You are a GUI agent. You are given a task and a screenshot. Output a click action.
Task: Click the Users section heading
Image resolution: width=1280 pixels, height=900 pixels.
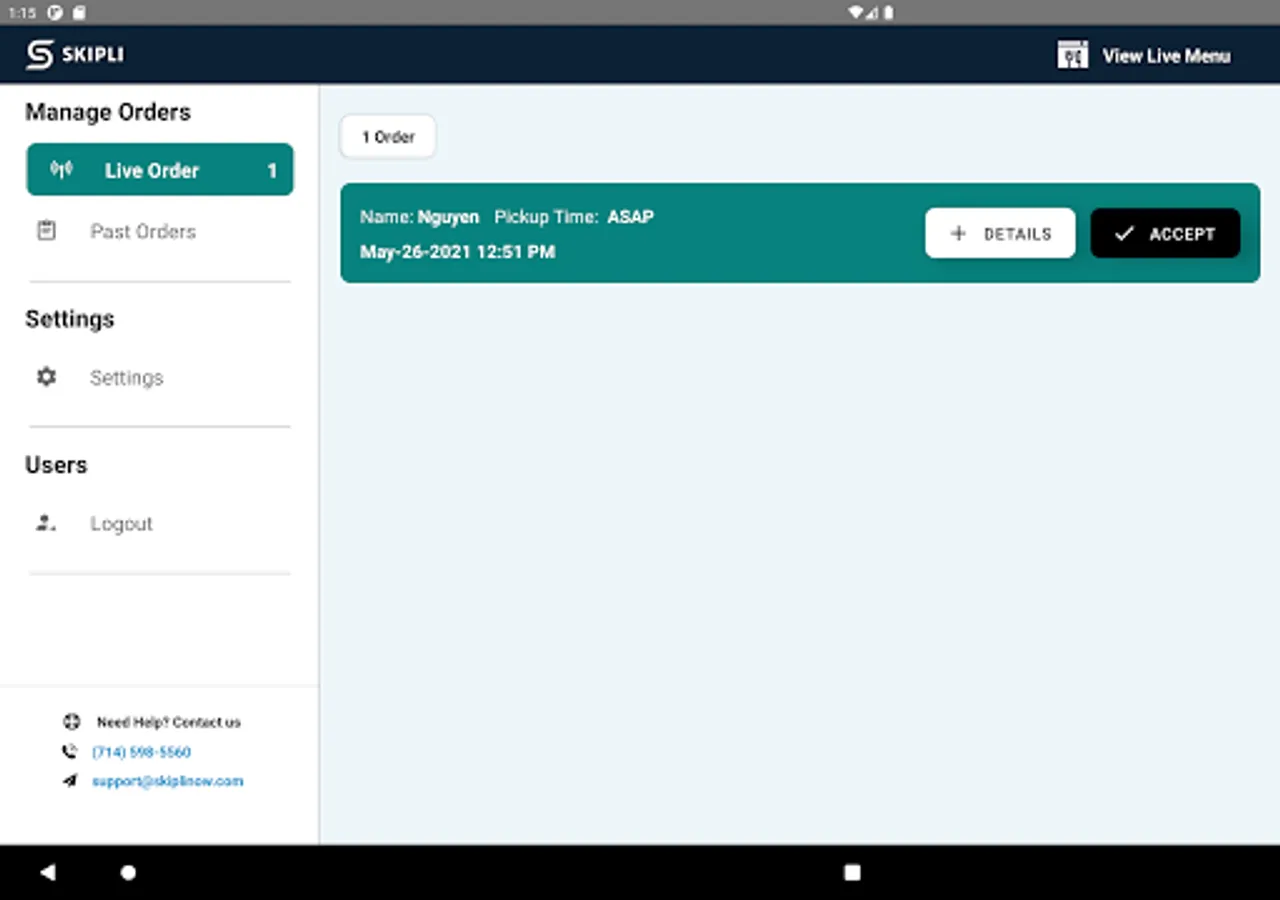coord(56,465)
